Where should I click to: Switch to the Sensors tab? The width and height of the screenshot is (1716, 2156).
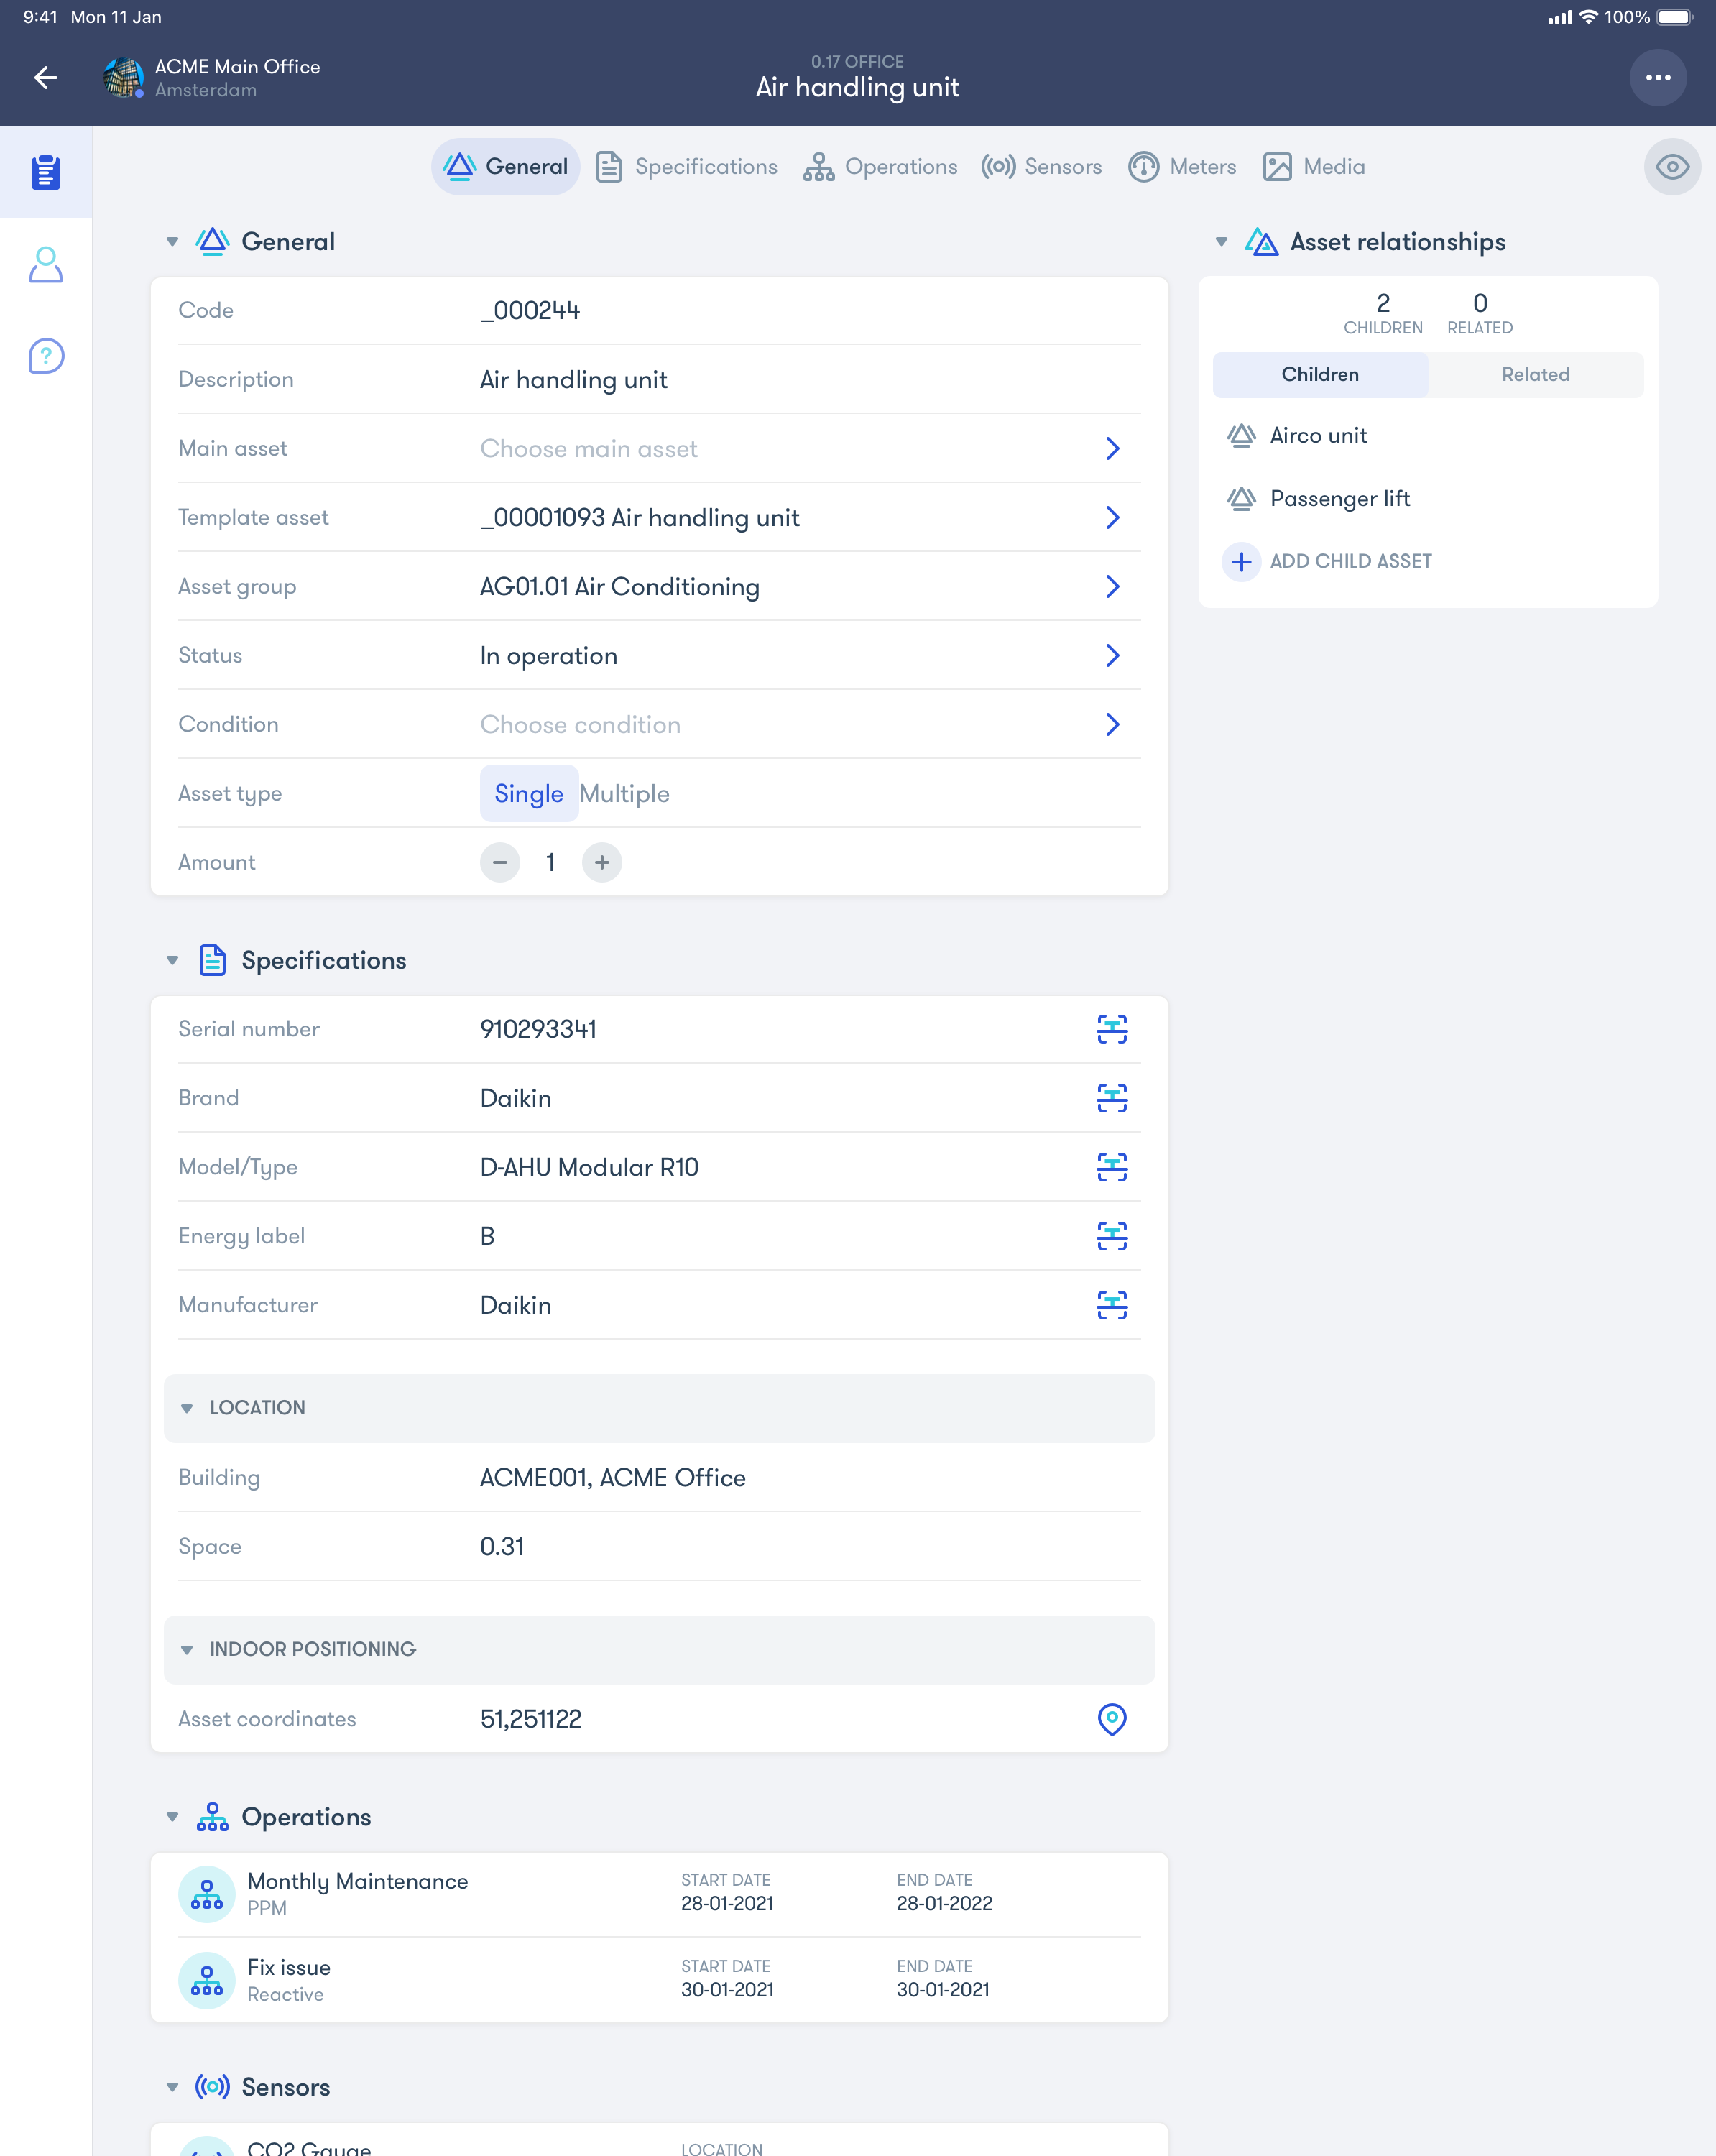tap(1042, 167)
